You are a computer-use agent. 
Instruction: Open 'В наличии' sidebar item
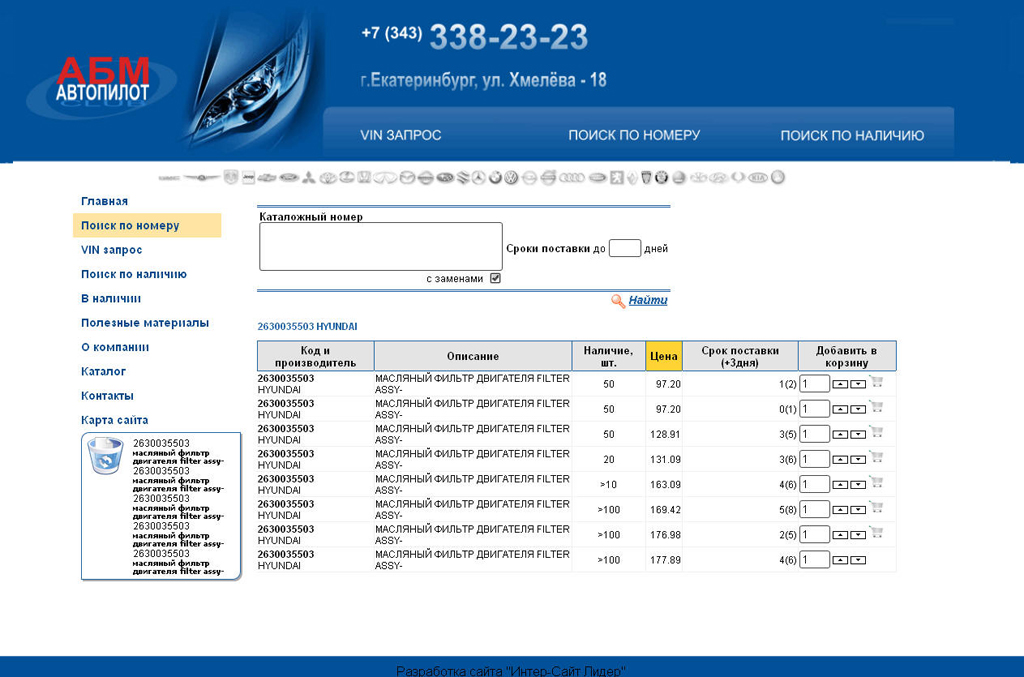(x=111, y=298)
